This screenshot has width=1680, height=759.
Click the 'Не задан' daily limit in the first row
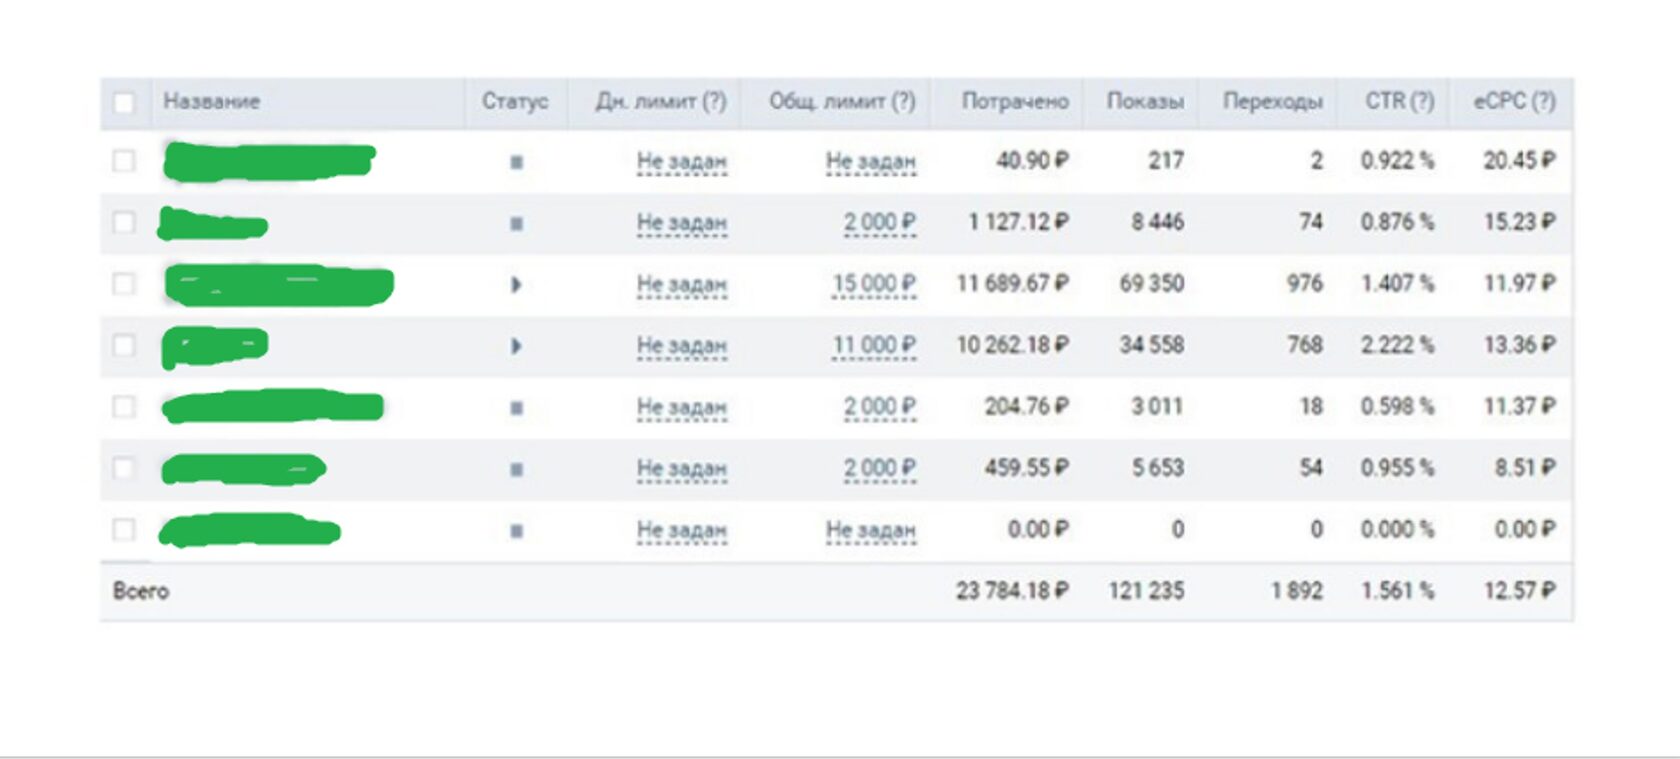click(682, 161)
